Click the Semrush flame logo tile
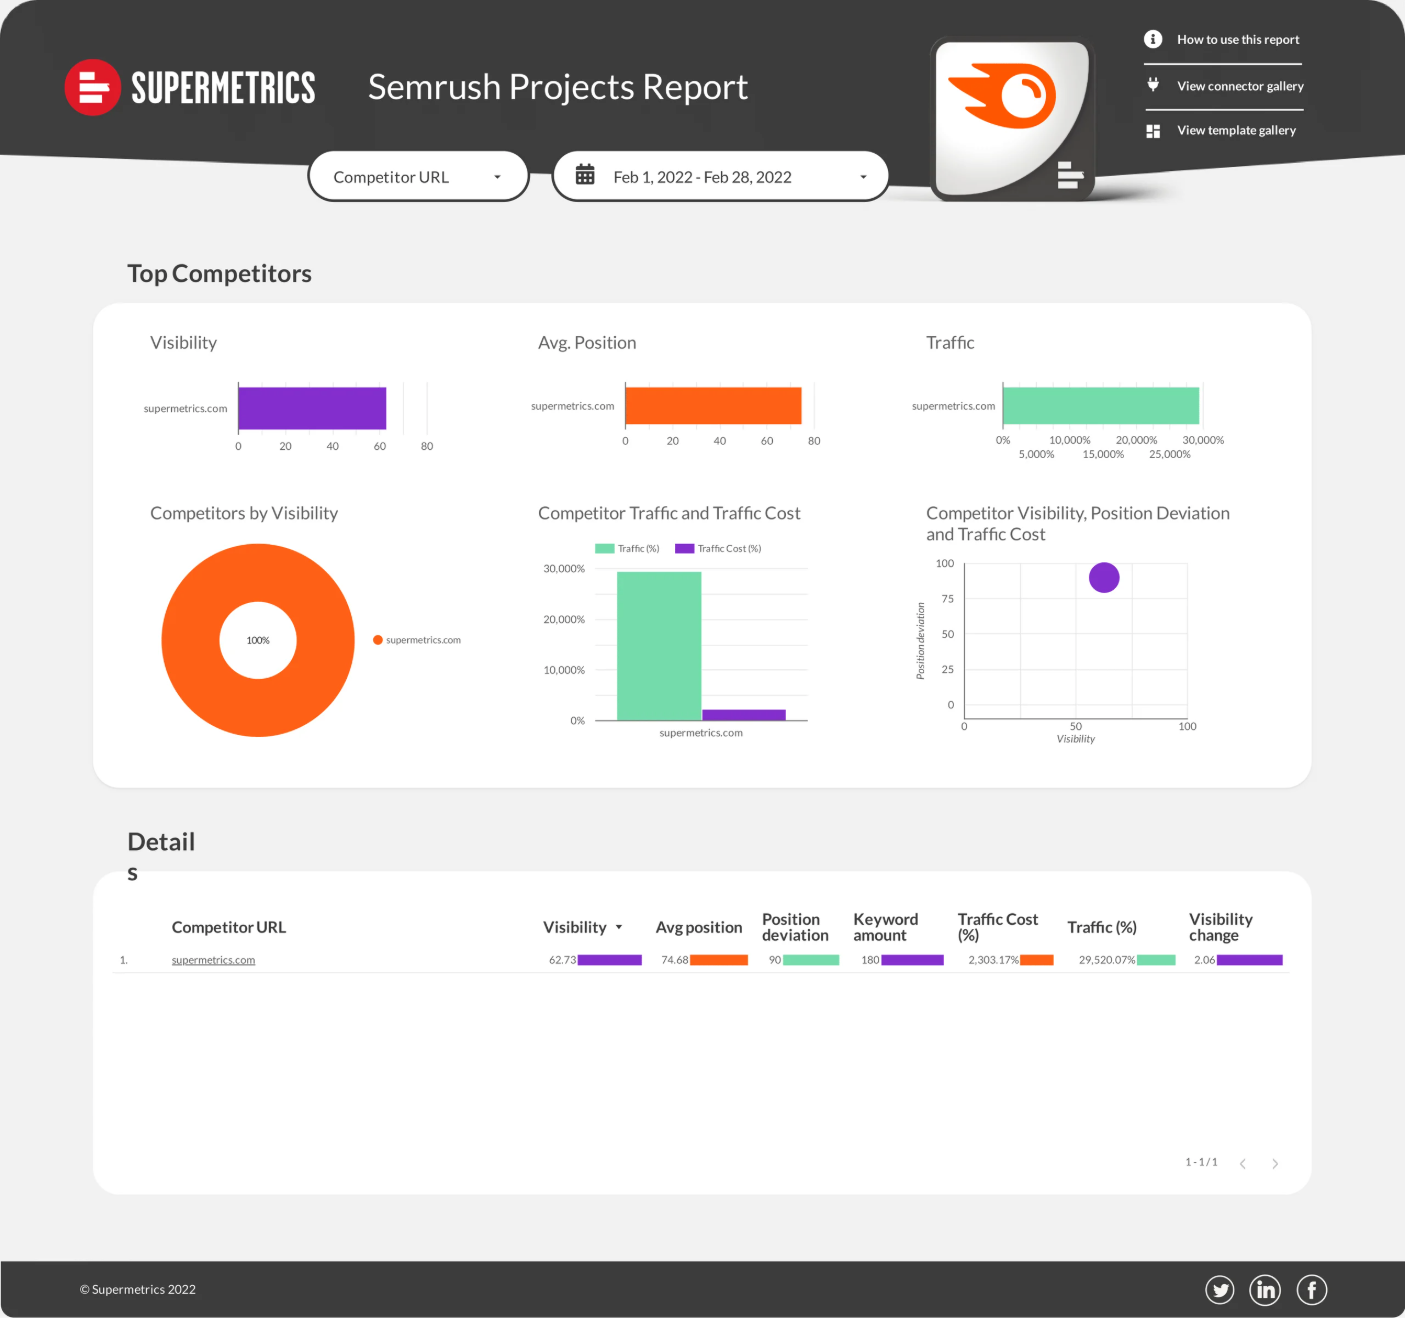The image size is (1405, 1318). 1010,118
